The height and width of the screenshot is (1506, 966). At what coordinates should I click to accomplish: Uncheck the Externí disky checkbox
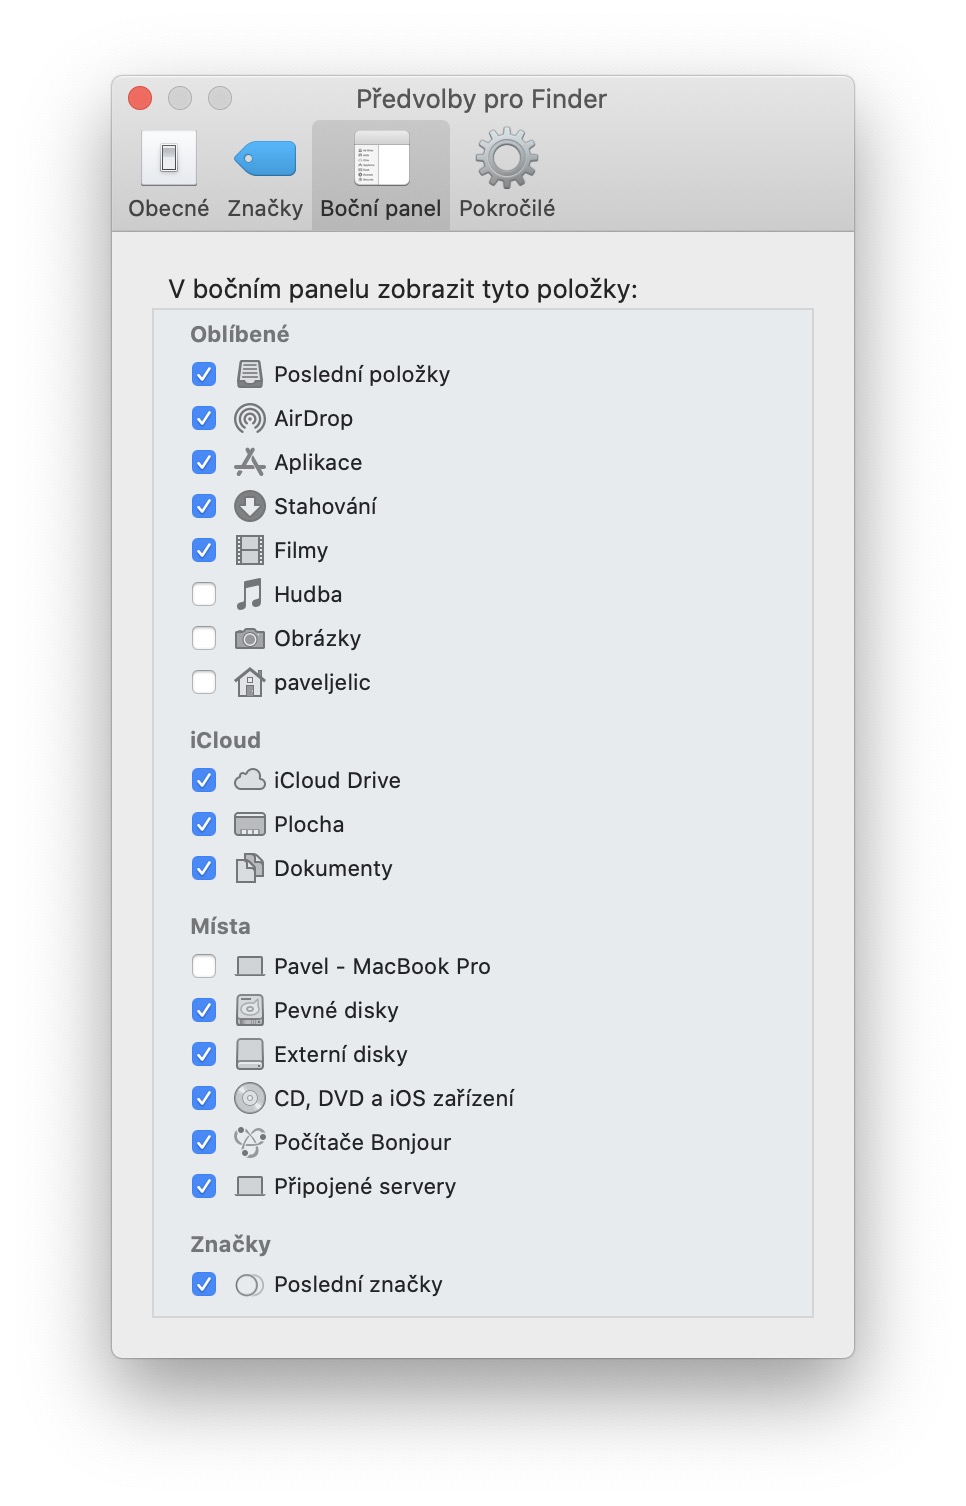tap(204, 1054)
